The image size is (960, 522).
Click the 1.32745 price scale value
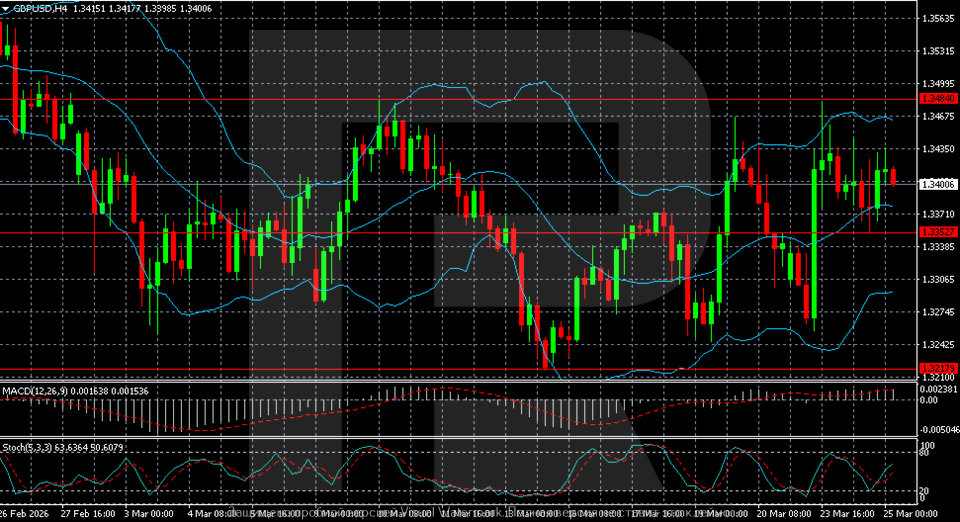tap(937, 312)
